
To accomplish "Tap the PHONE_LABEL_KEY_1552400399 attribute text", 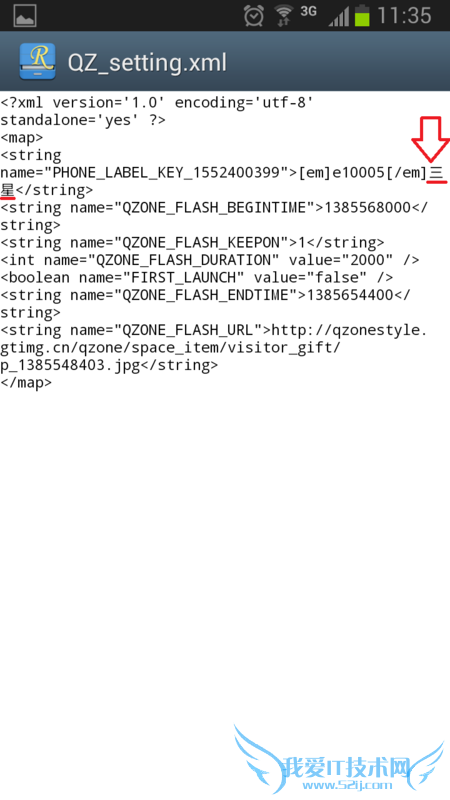I will (167, 172).
